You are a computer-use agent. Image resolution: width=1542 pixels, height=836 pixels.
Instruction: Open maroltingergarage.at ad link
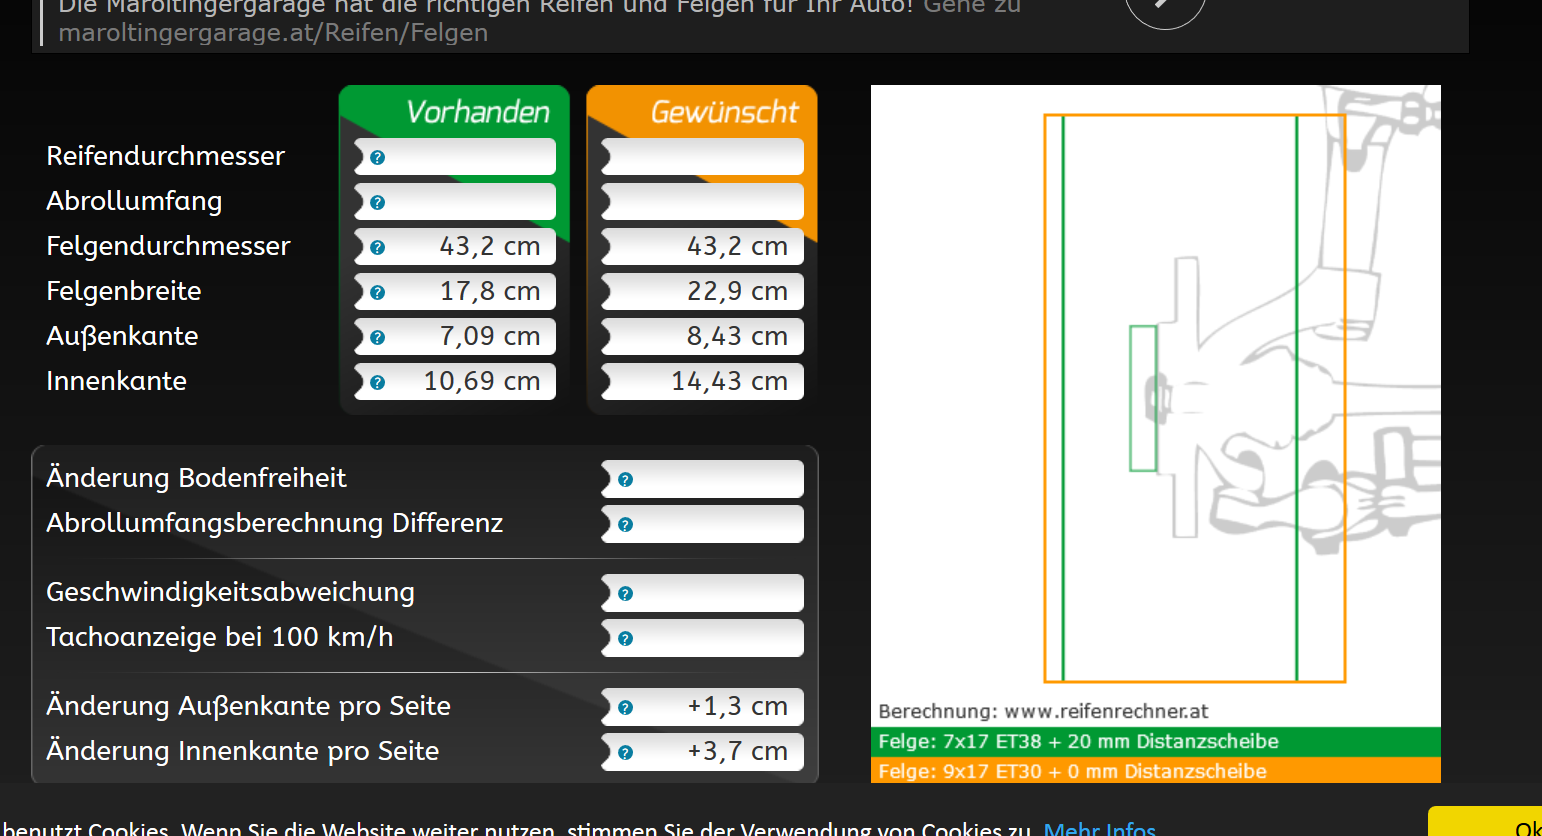[x=273, y=33]
